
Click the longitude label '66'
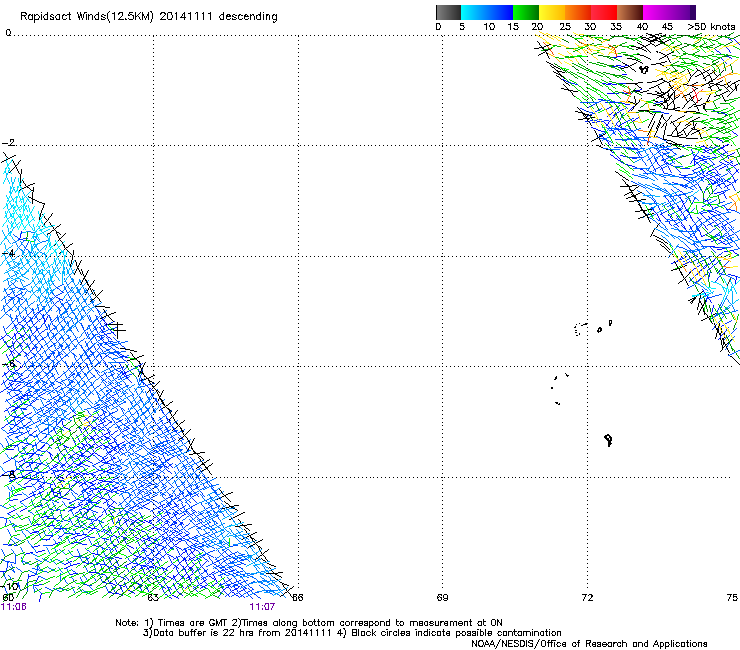click(297, 598)
